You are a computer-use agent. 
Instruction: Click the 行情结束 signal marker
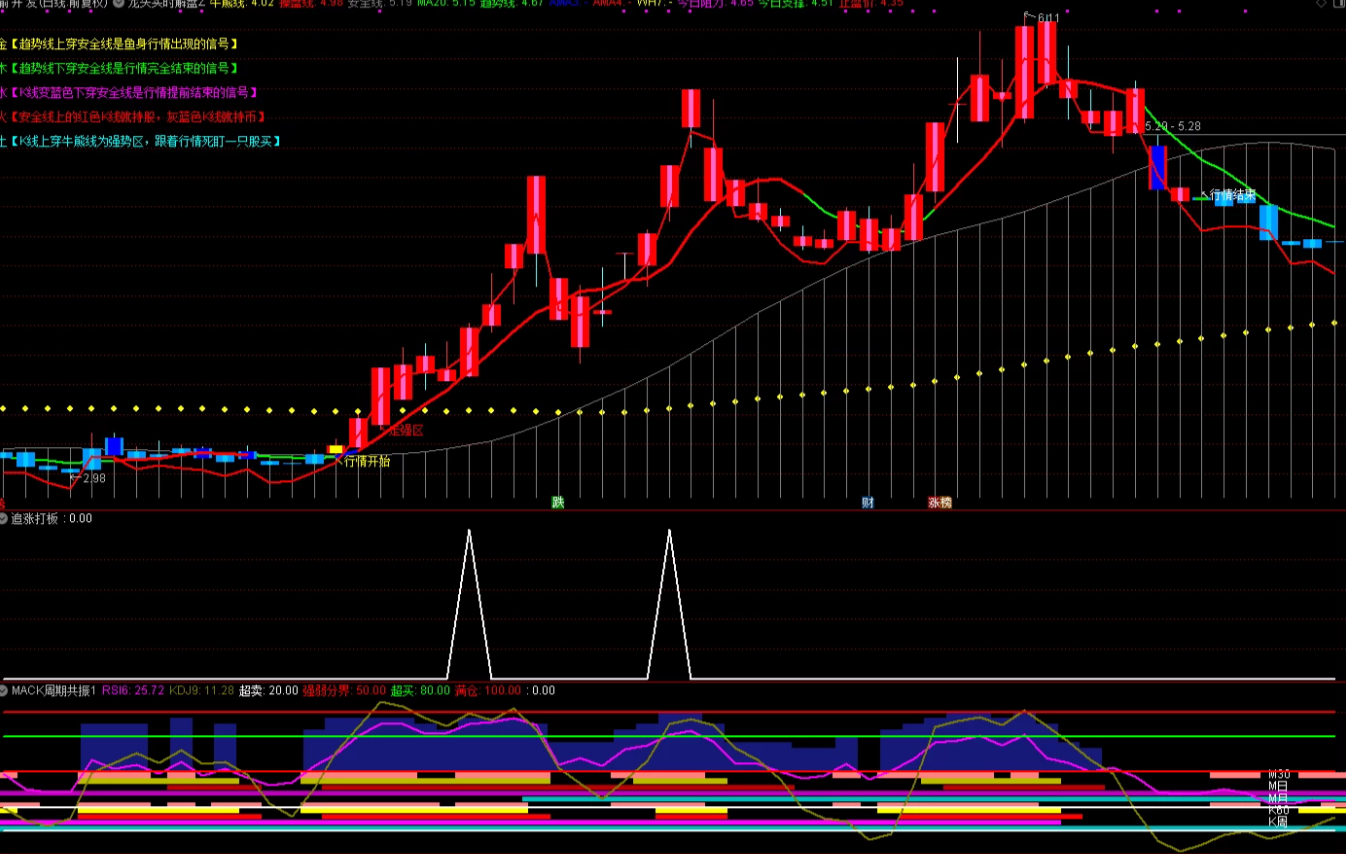click(1232, 195)
